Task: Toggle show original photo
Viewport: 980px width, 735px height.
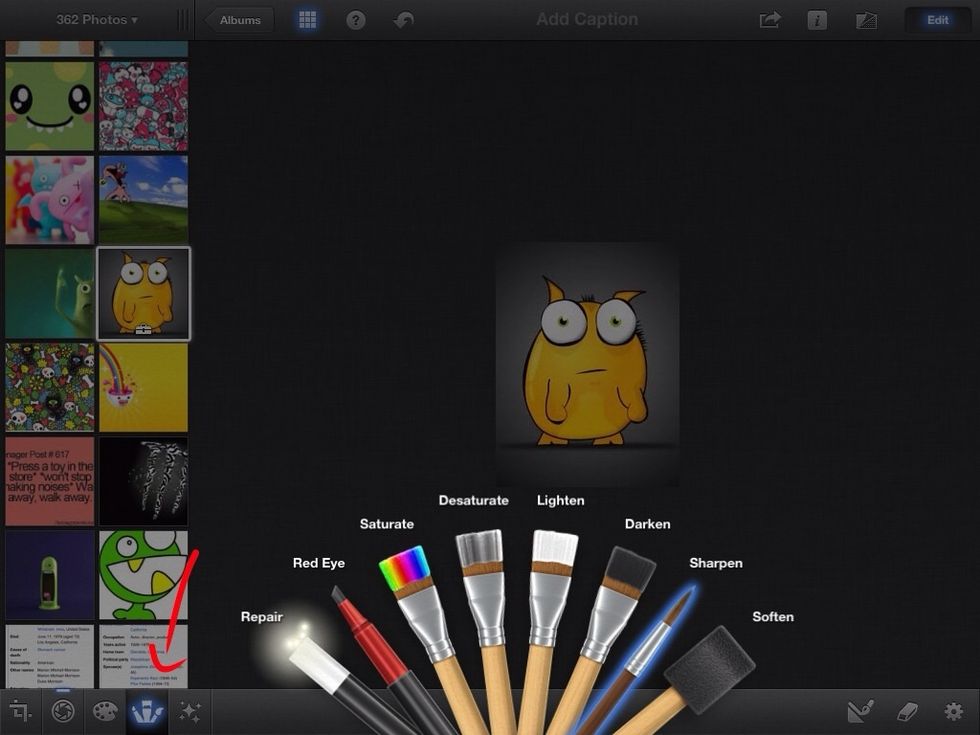Action: coord(866,20)
